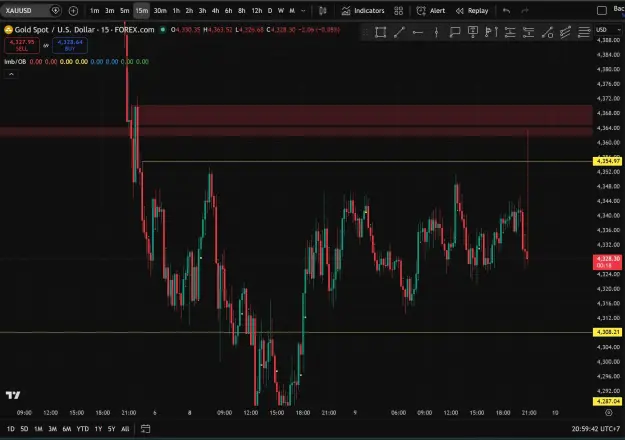
Task: Select the Fib Retracement tool
Action: click(x=584, y=32)
